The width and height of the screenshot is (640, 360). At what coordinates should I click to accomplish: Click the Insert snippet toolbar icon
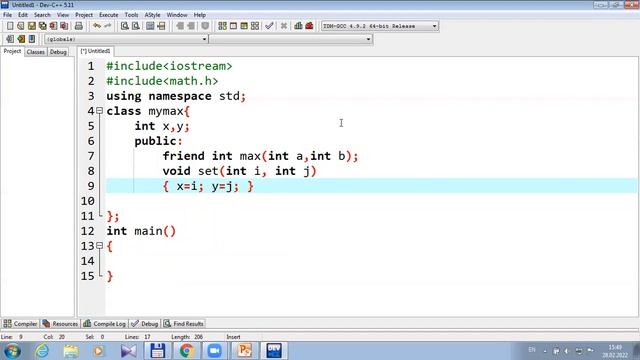(10, 39)
